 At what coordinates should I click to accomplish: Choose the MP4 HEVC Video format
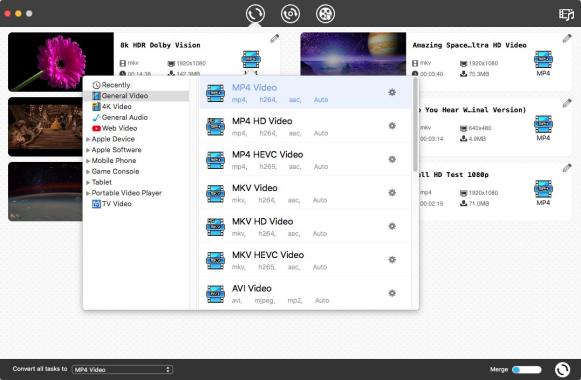tap(305, 159)
